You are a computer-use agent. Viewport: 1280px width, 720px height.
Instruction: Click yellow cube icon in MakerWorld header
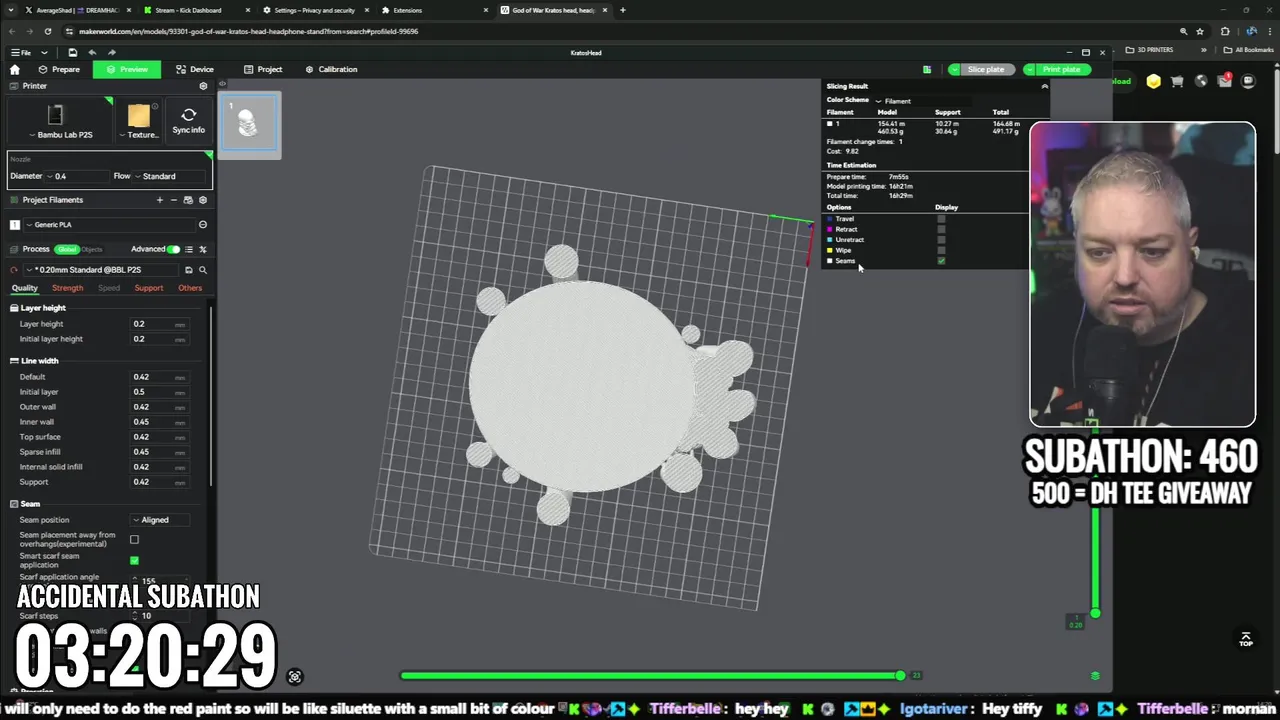pos(1154,81)
